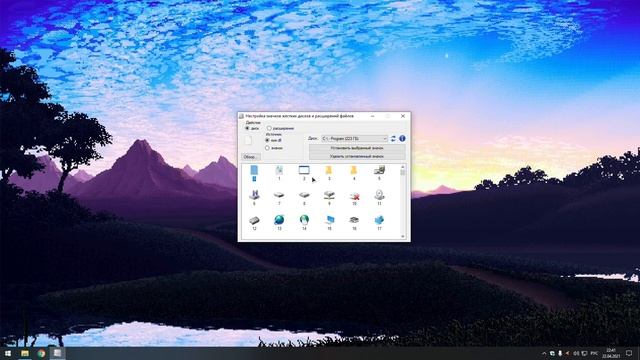Click the active app taskbar button
Viewport: 640px width, 360px height.
58,353
